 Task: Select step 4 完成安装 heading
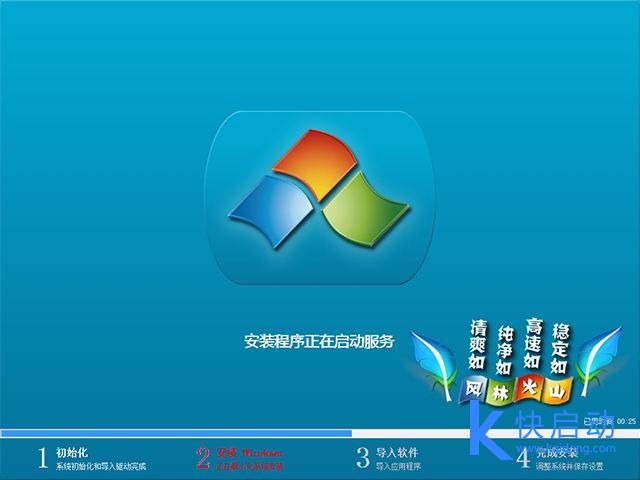[557, 452]
